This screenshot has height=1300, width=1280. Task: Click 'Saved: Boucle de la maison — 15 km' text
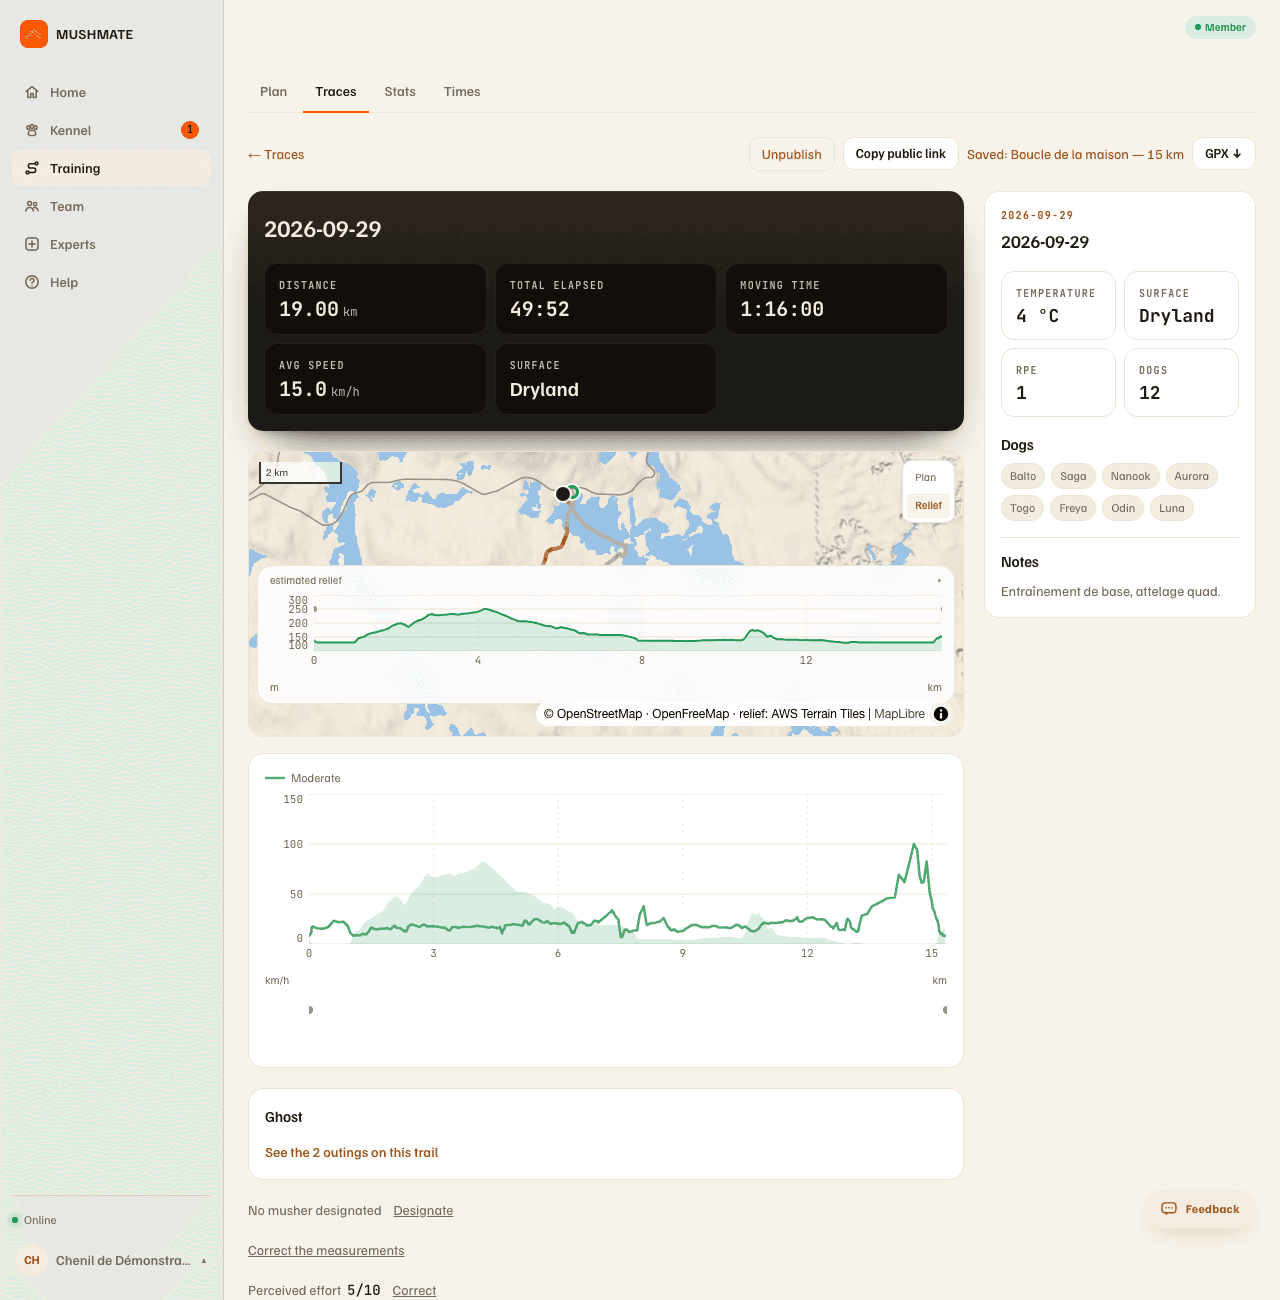coord(1075,155)
